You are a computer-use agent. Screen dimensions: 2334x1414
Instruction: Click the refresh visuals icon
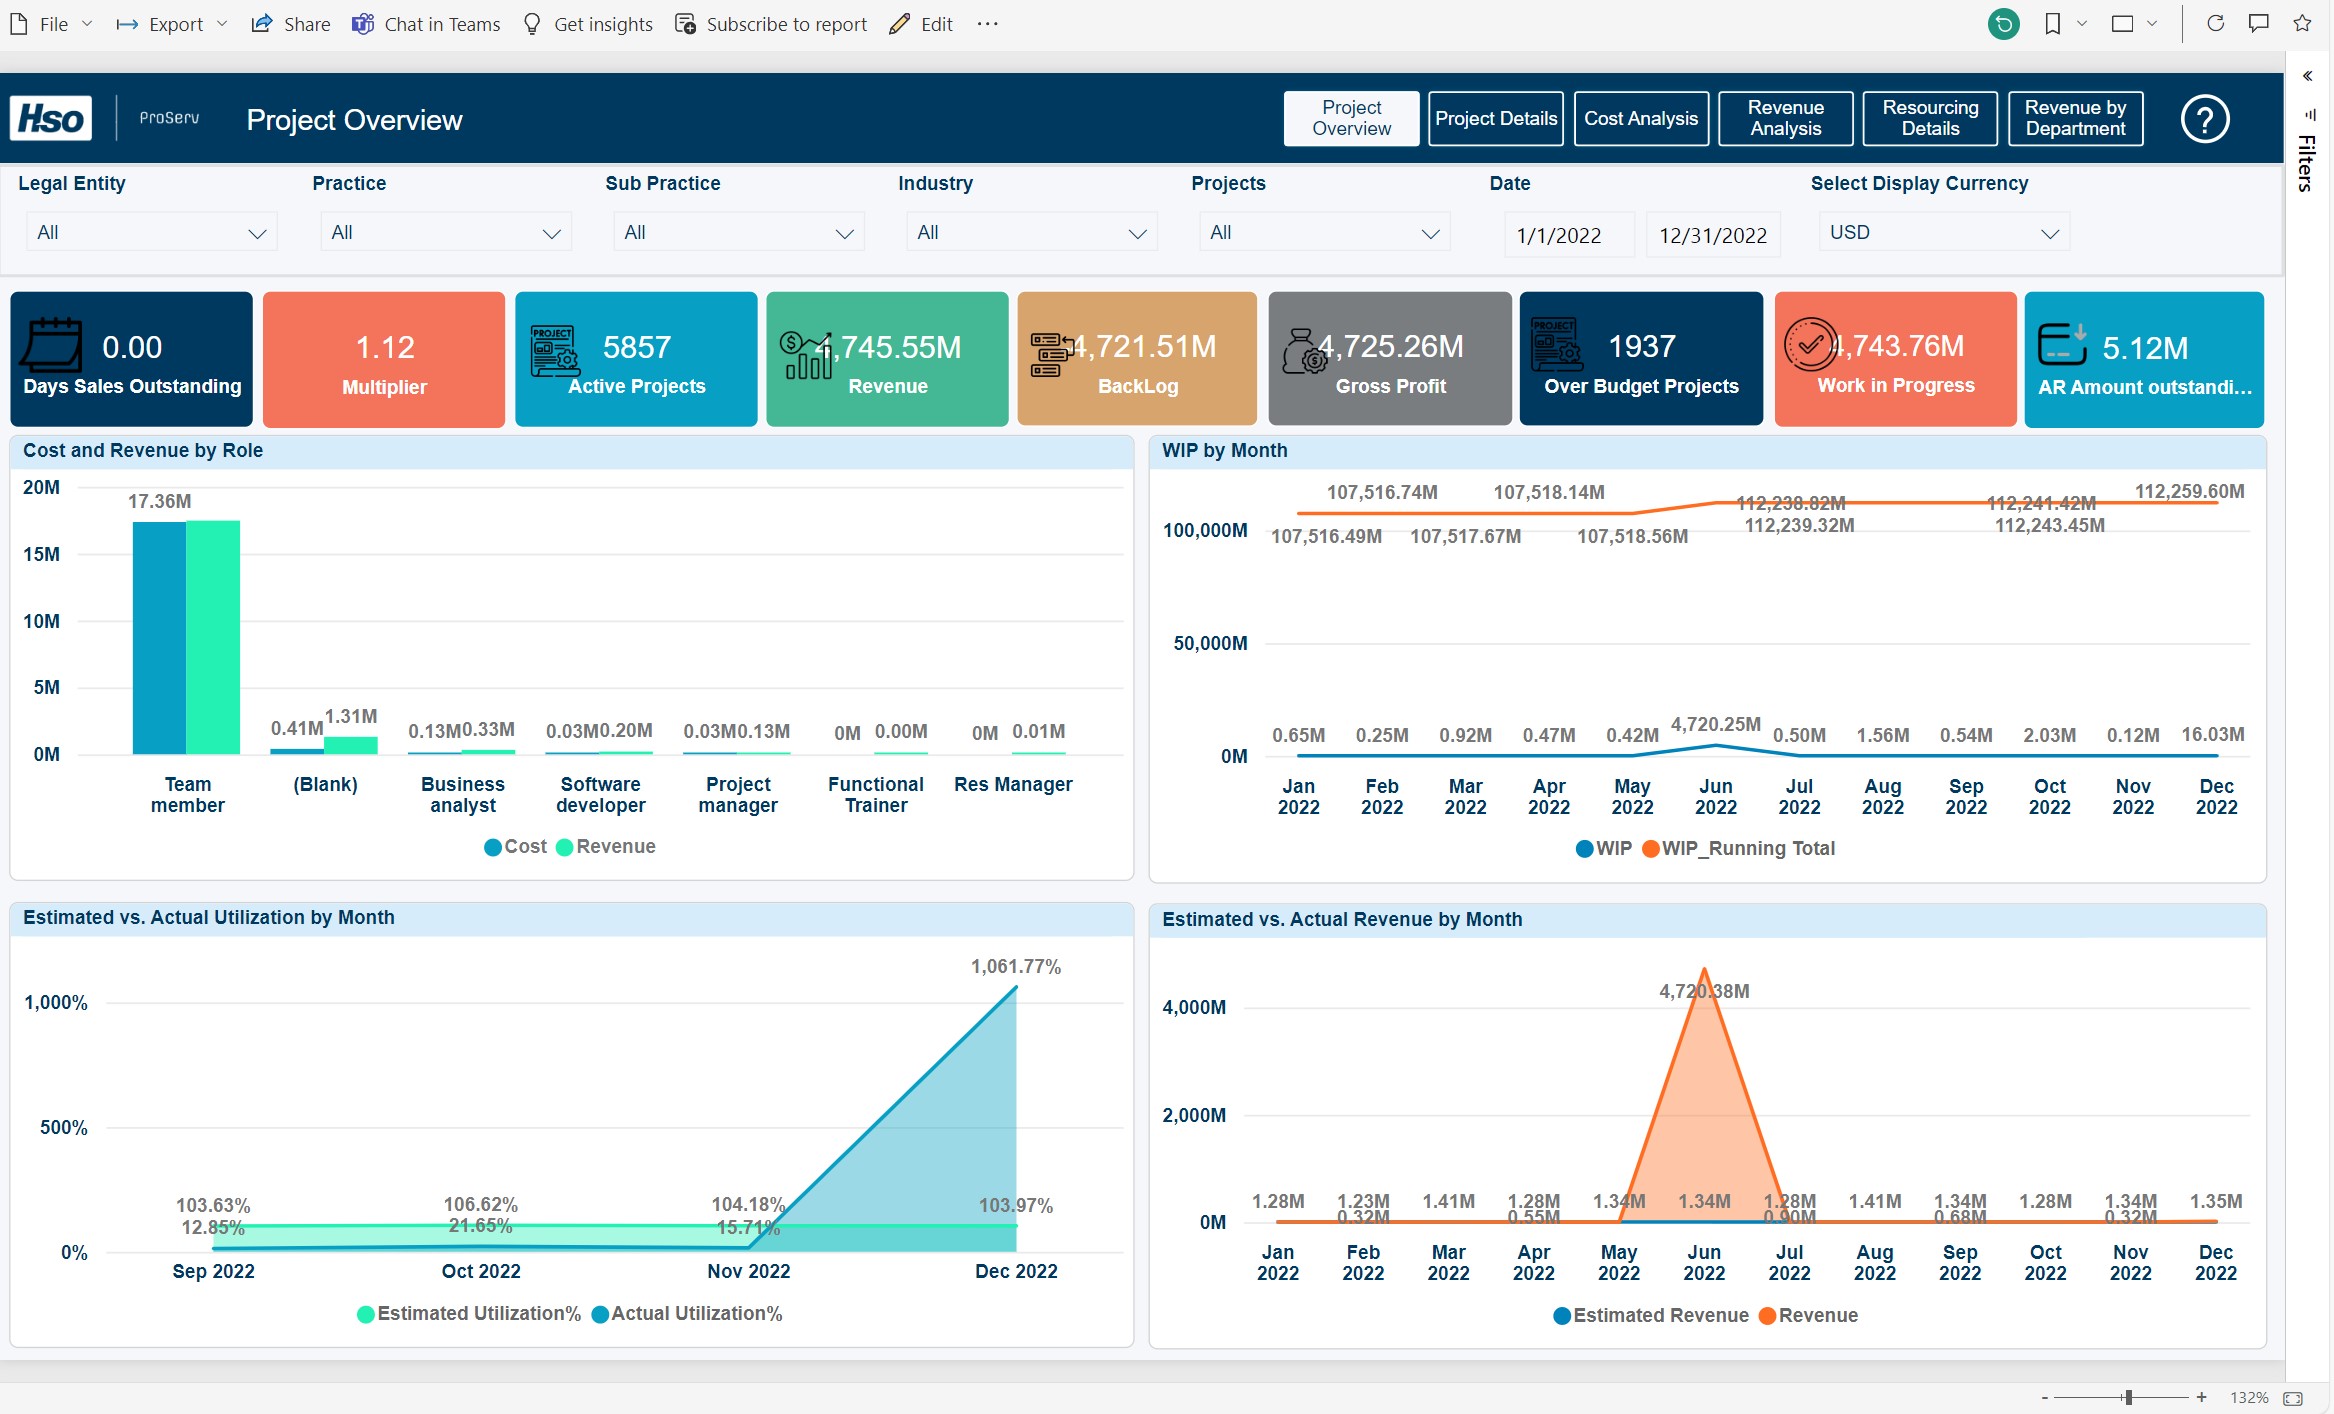pyautogui.click(x=2215, y=23)
